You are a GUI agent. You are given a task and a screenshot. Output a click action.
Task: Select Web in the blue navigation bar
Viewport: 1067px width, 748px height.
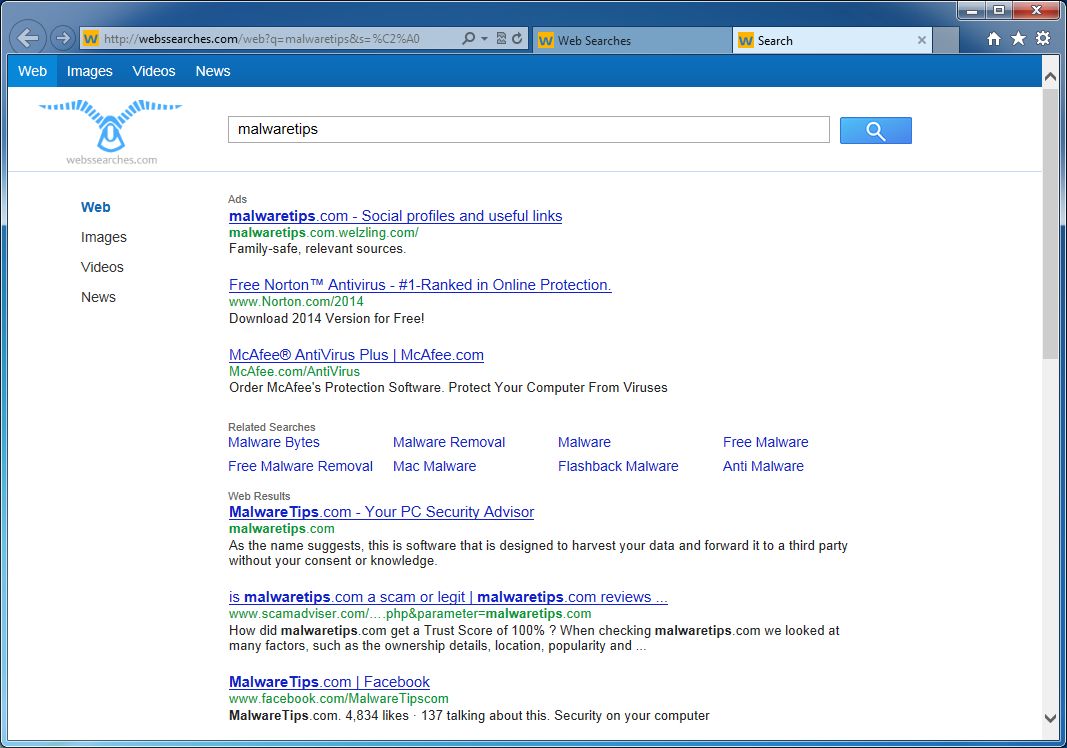(x=33, y=71)
